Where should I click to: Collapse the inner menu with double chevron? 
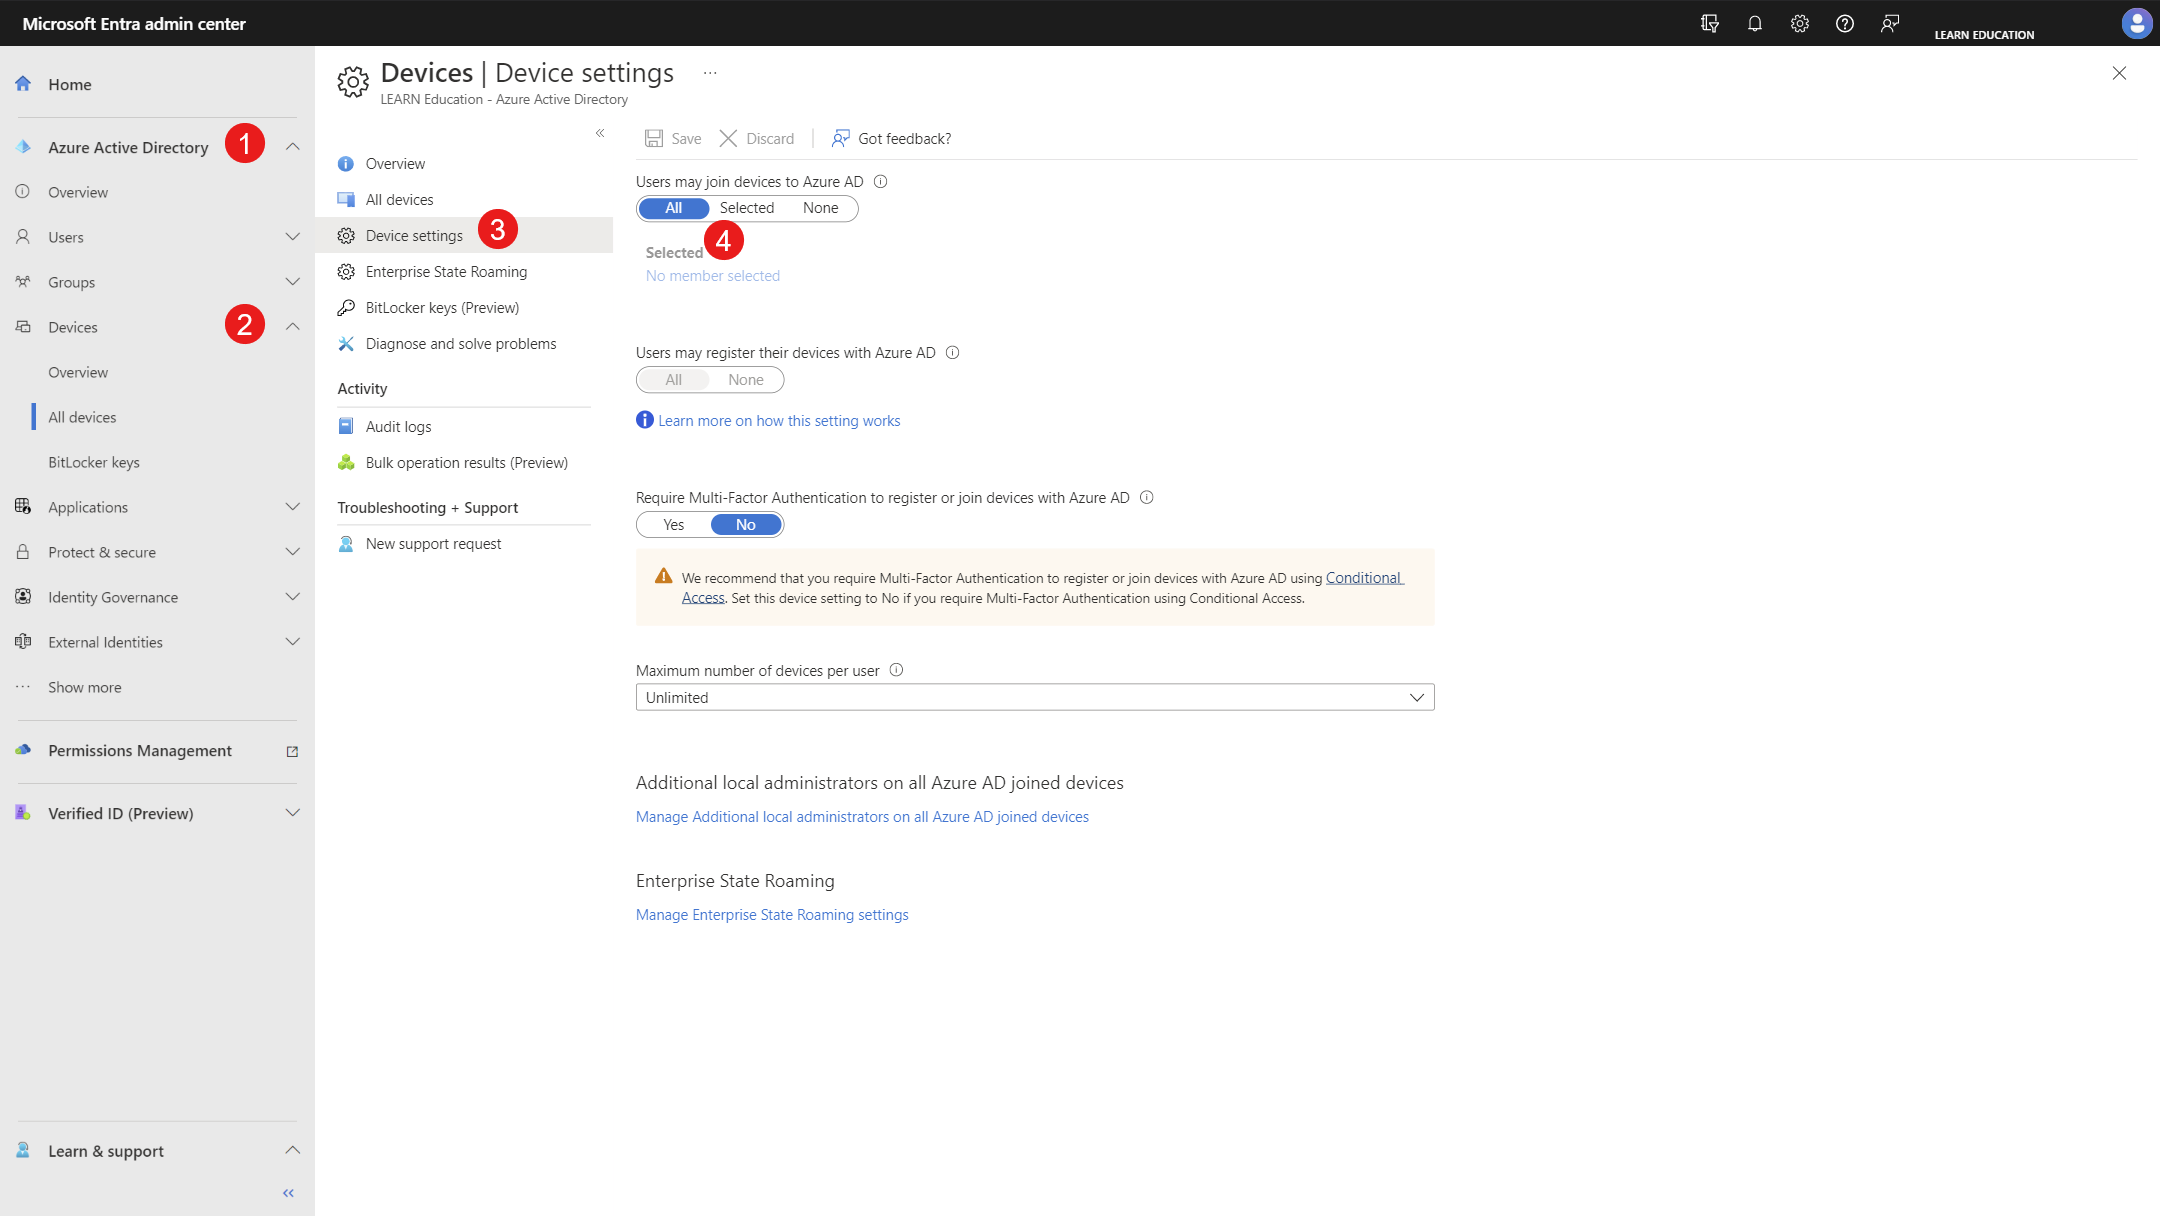(x=600, y=133)
